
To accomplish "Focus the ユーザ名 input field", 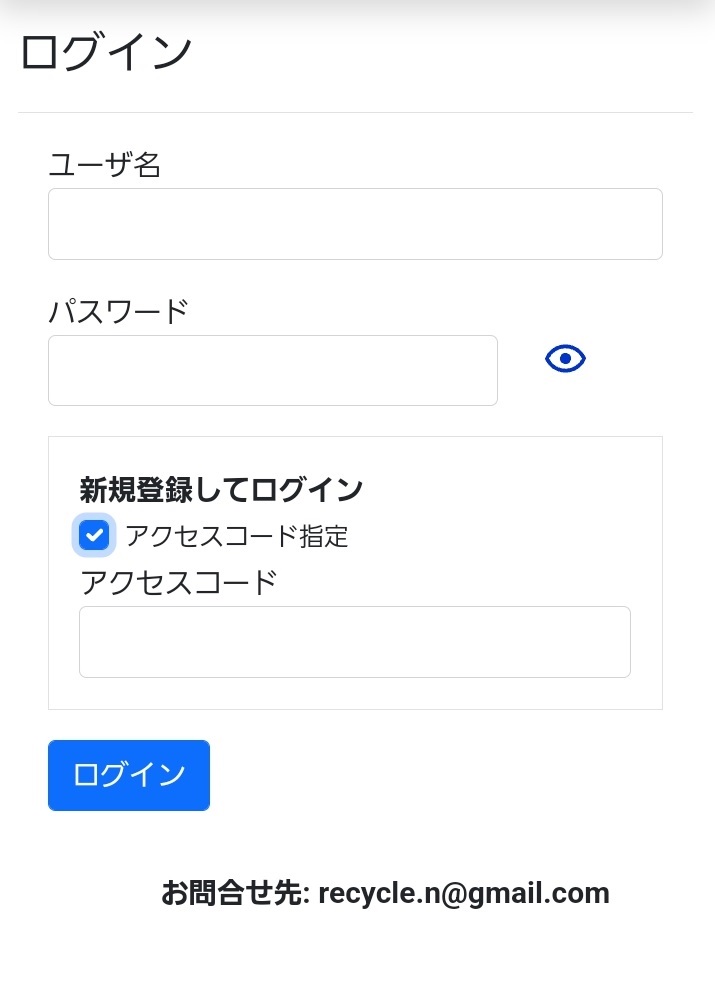I will point(355,224).
